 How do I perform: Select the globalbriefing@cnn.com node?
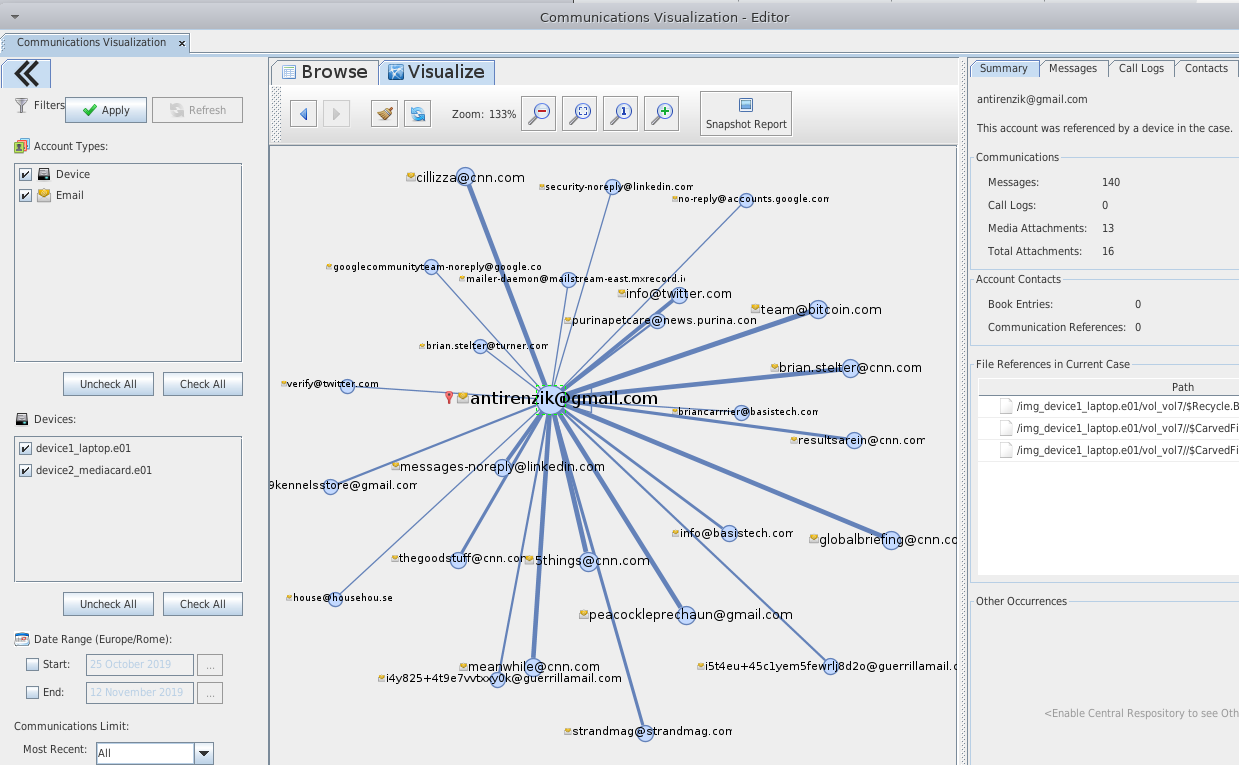(892, 540)
